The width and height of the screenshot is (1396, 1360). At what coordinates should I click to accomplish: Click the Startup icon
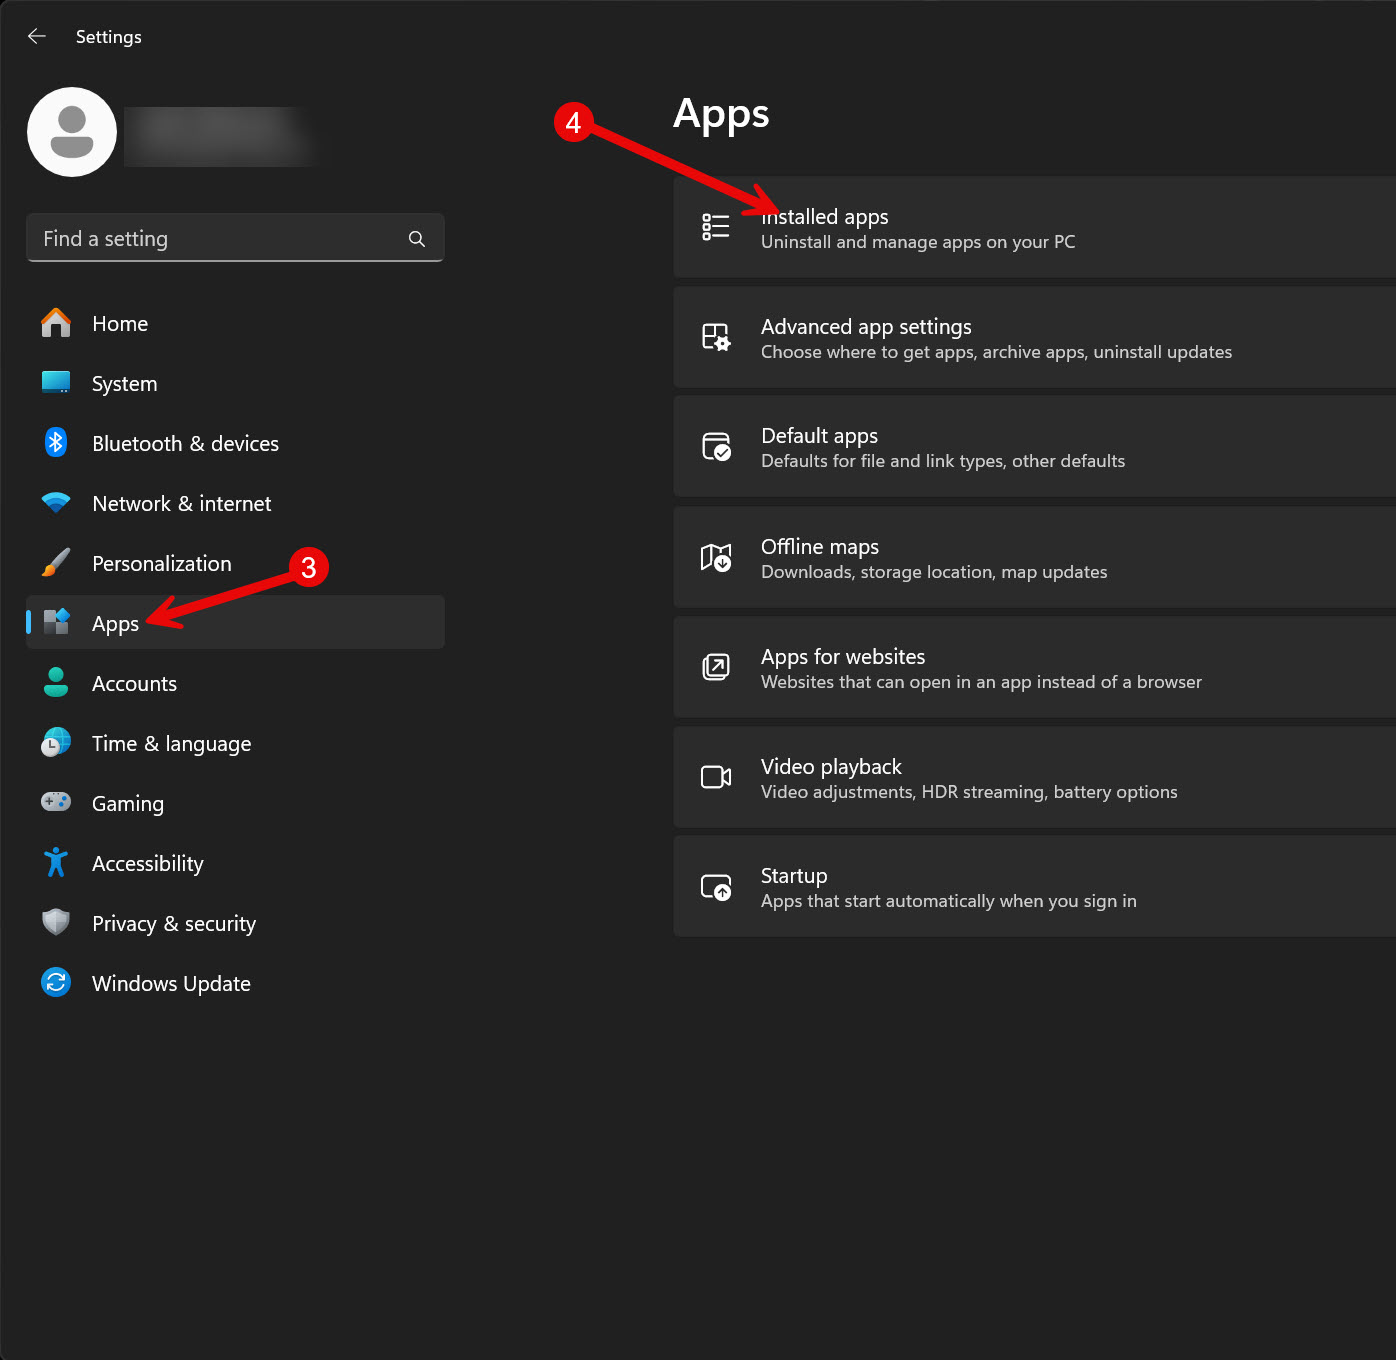[716, 887]
